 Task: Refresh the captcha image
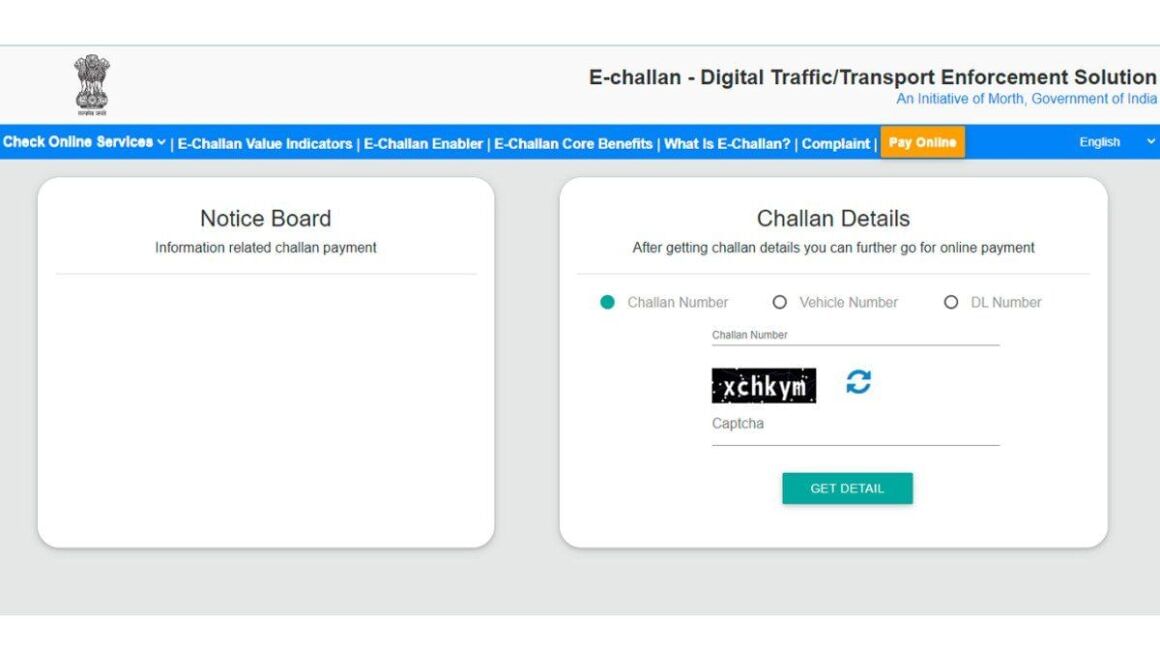click(858, 382)
